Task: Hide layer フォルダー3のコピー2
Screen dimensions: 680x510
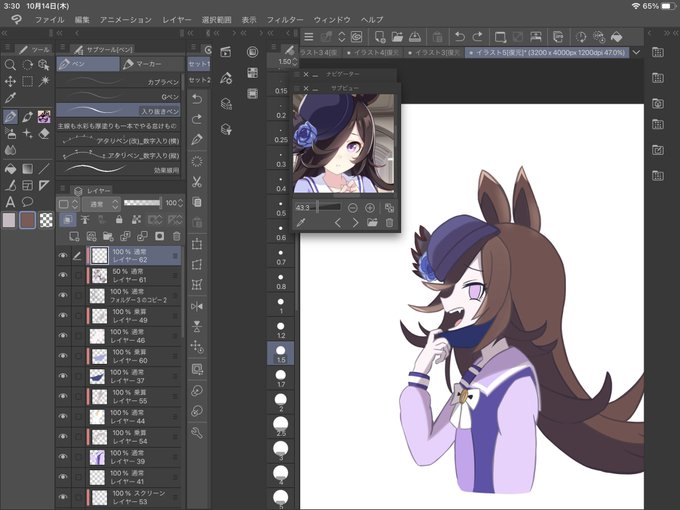Action: point(63,295)
